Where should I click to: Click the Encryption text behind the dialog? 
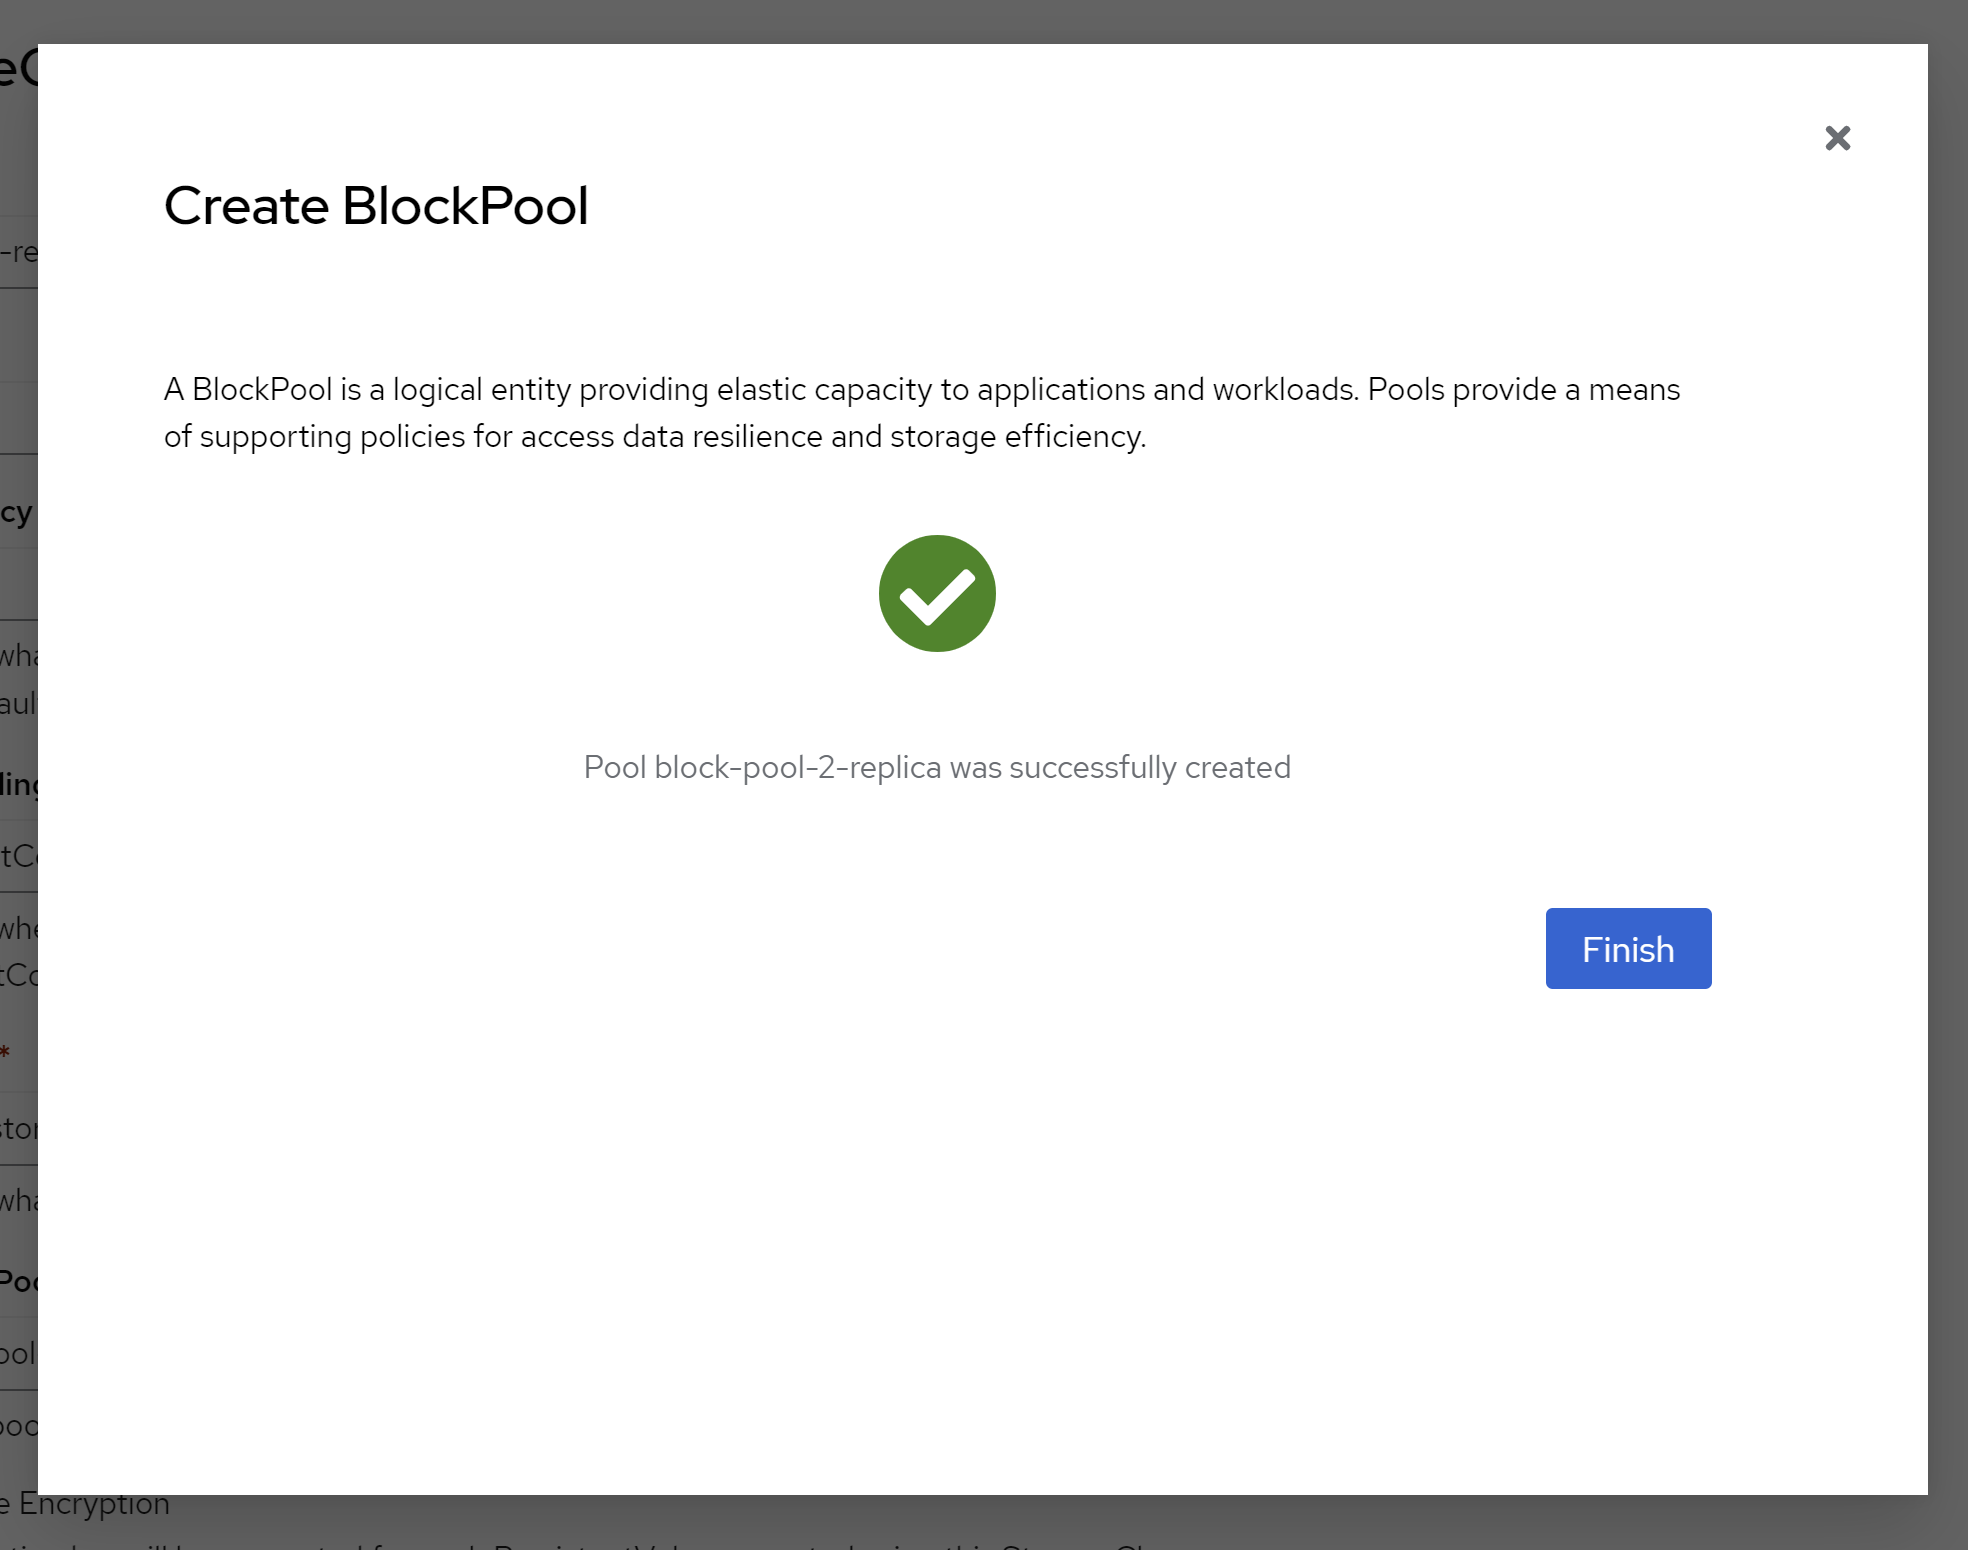tap(94, 1504)
